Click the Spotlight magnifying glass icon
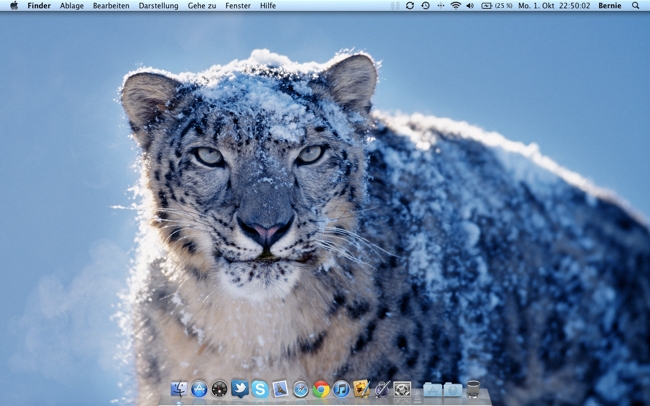Image resolution: width=650 pixels, height=406 pixels. coord(635,6)
